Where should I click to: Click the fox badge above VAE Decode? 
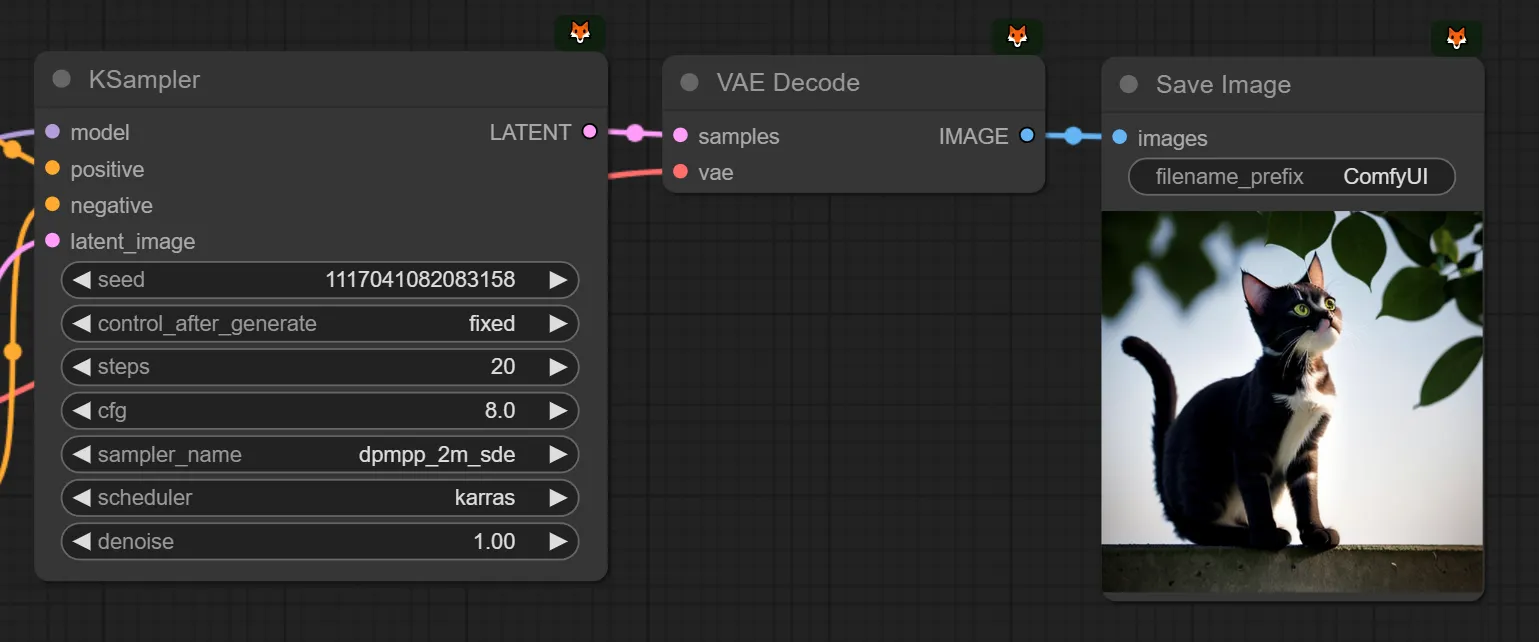(1017, 36)
